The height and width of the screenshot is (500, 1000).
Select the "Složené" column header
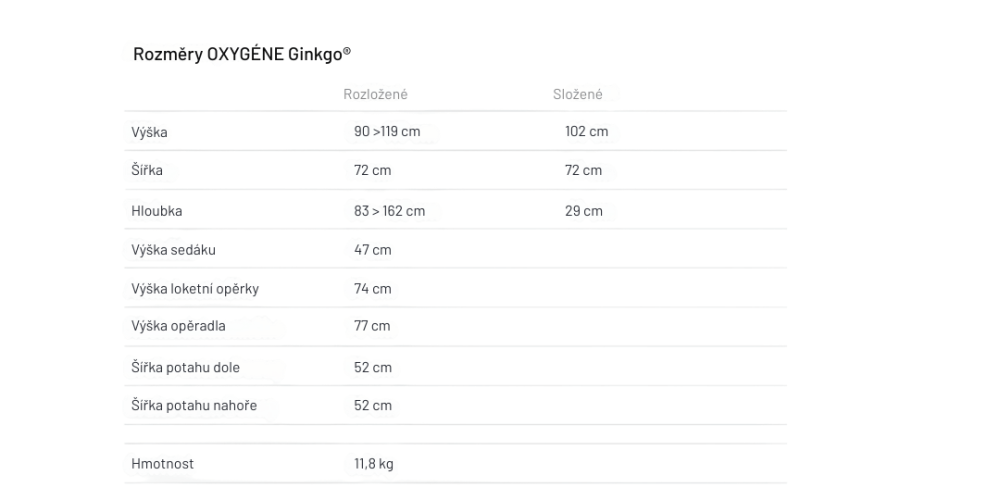pos(578,94)
